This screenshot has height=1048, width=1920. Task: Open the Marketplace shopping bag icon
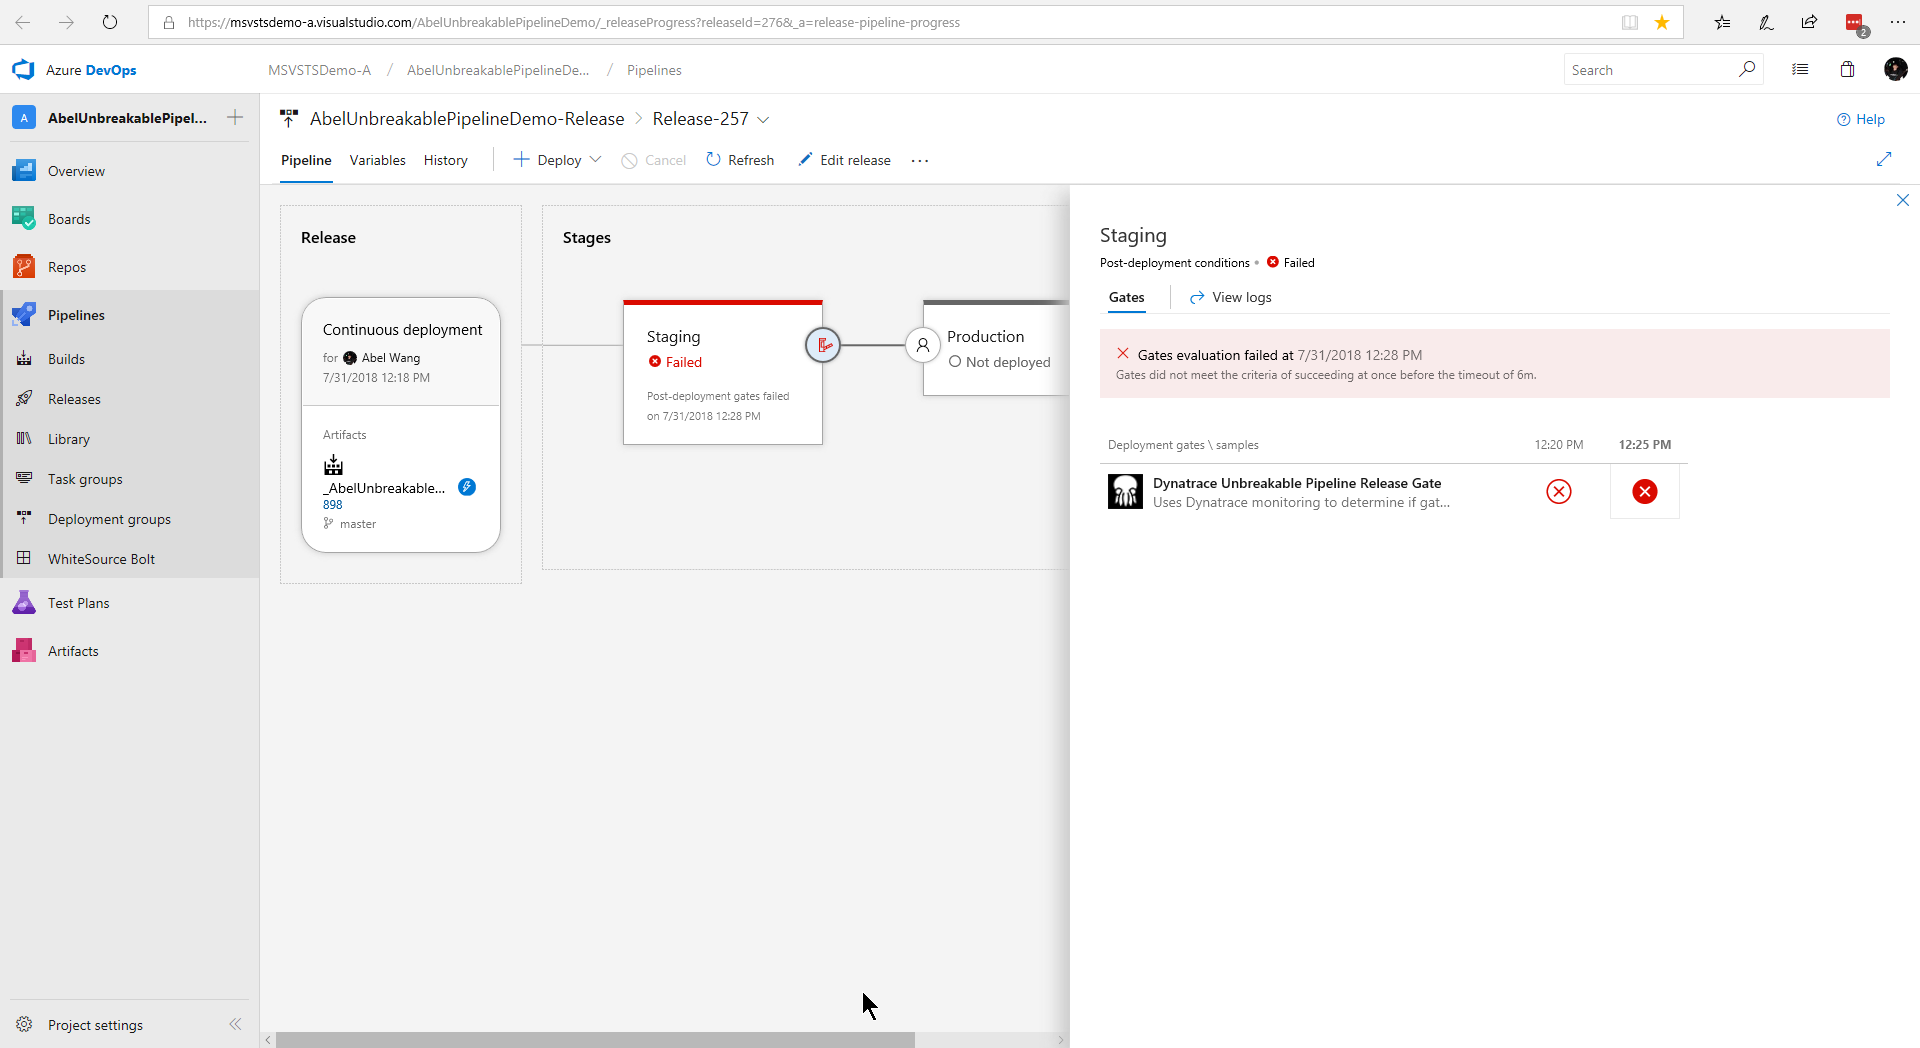1847,69
